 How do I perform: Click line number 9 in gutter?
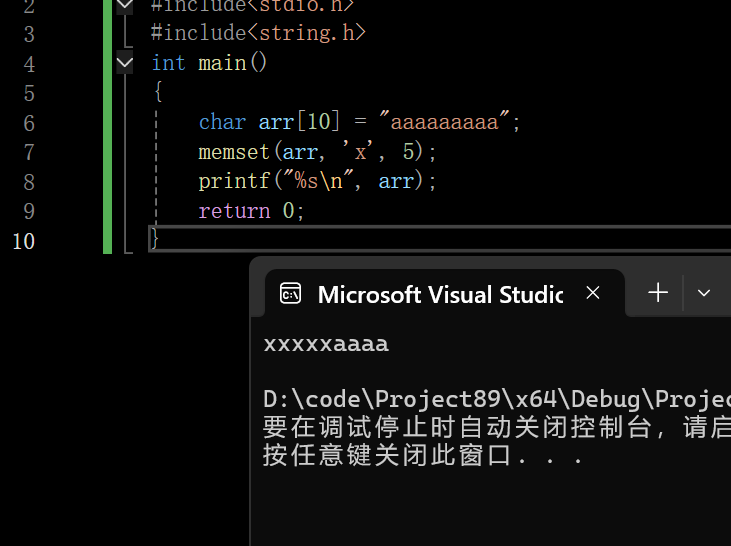coord(29,212)
